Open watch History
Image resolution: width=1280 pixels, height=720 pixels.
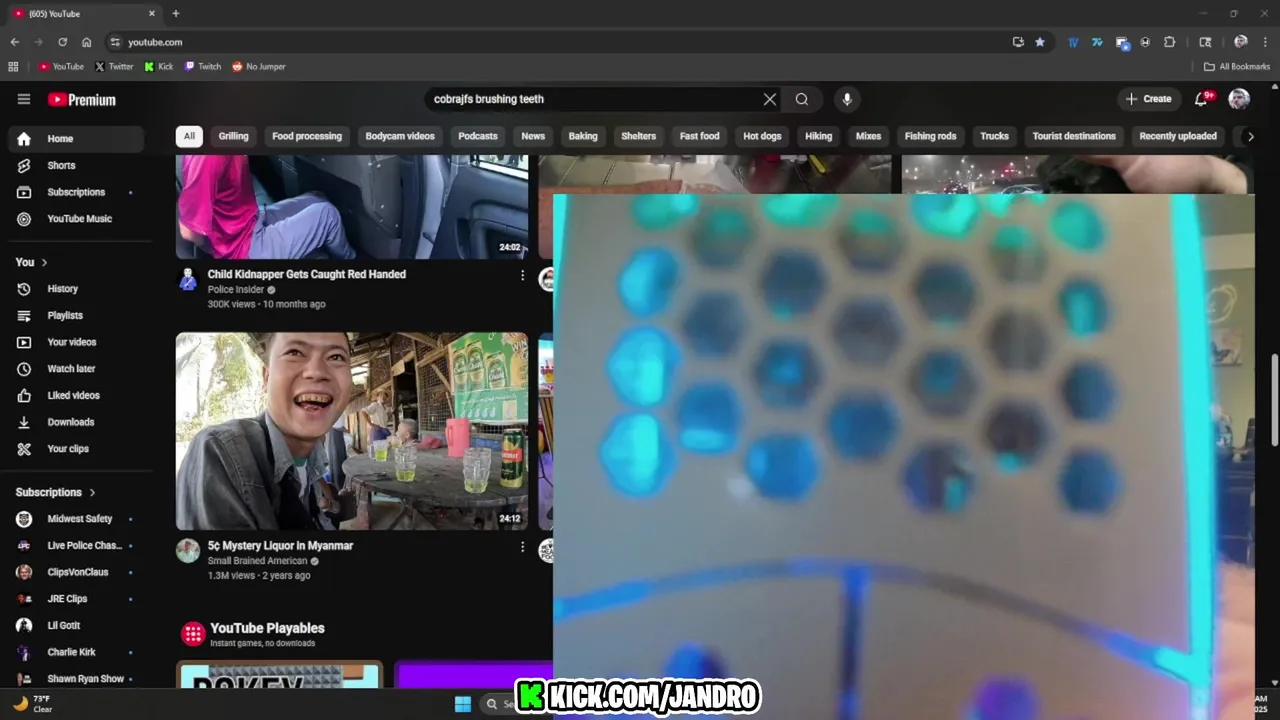point(76,289)
